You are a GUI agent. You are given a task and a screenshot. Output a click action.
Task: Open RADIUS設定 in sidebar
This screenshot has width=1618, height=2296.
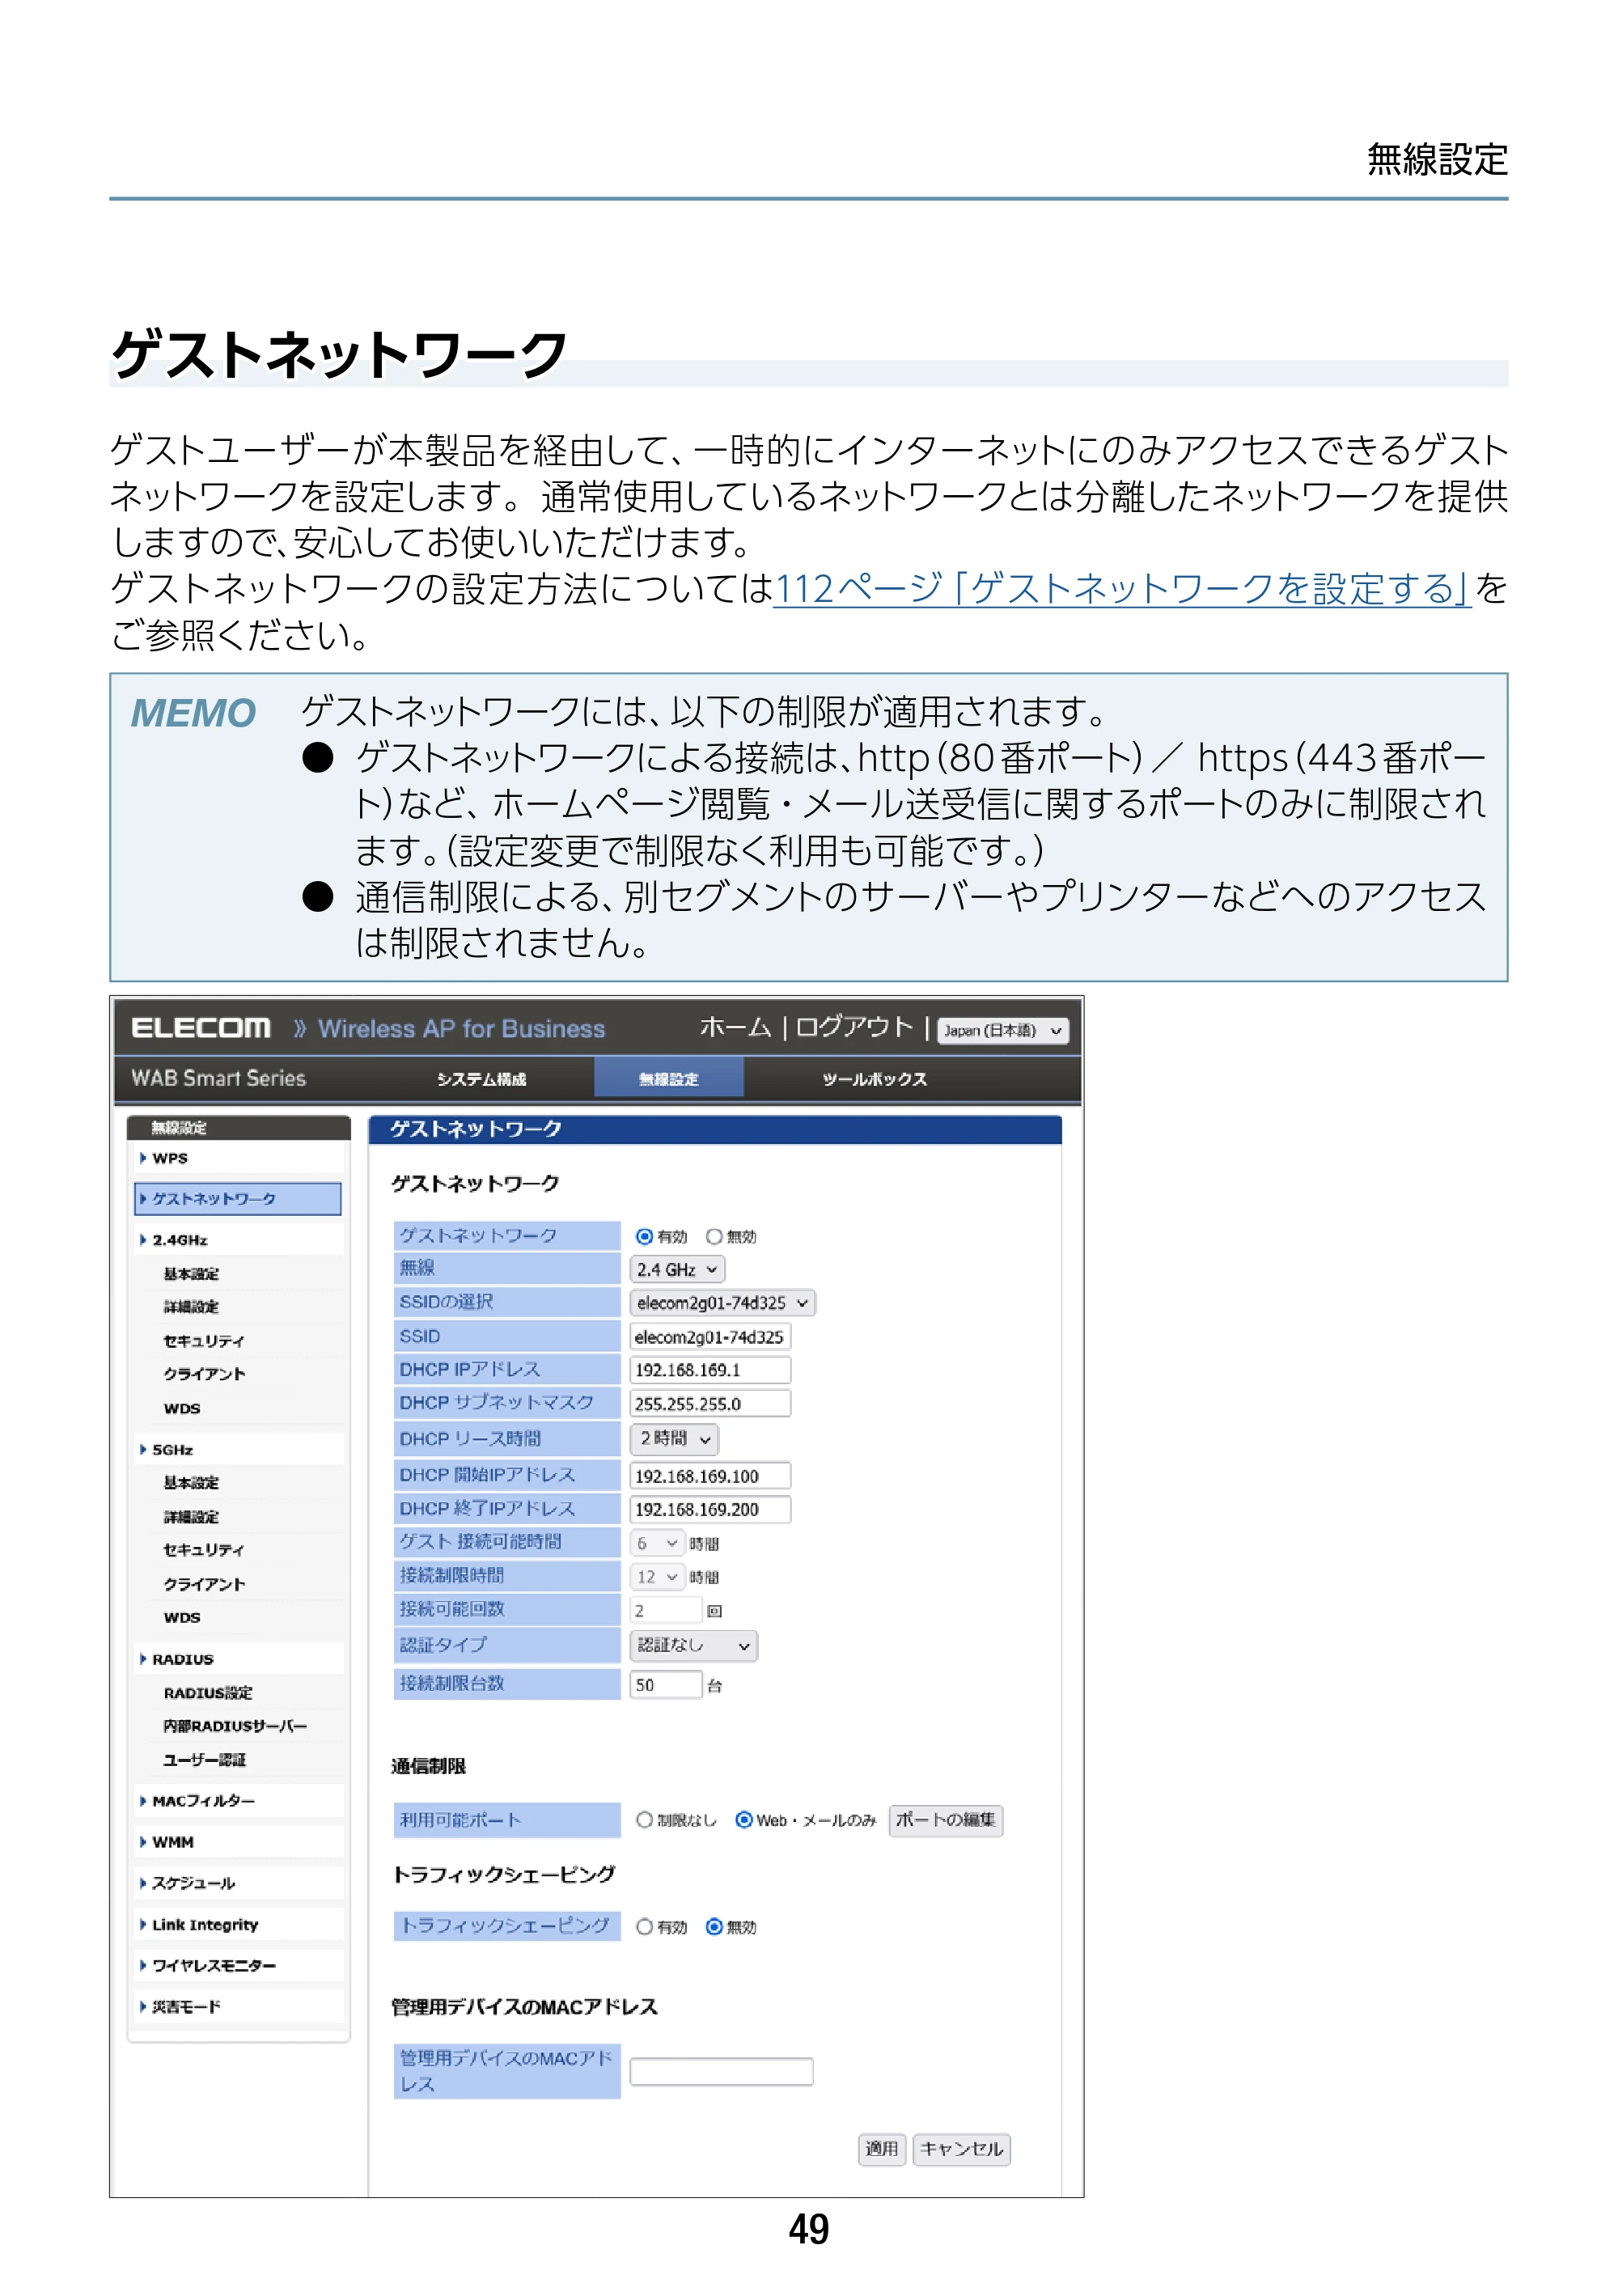[208, 1692]
